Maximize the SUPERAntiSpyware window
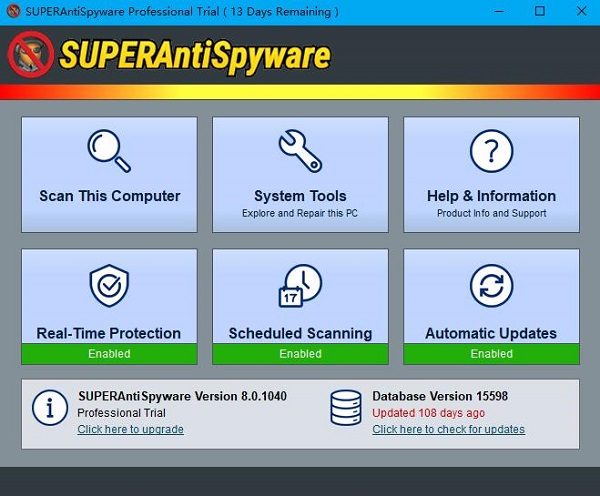Viewport: 600px width, 496px height. (x=540, y=11)
